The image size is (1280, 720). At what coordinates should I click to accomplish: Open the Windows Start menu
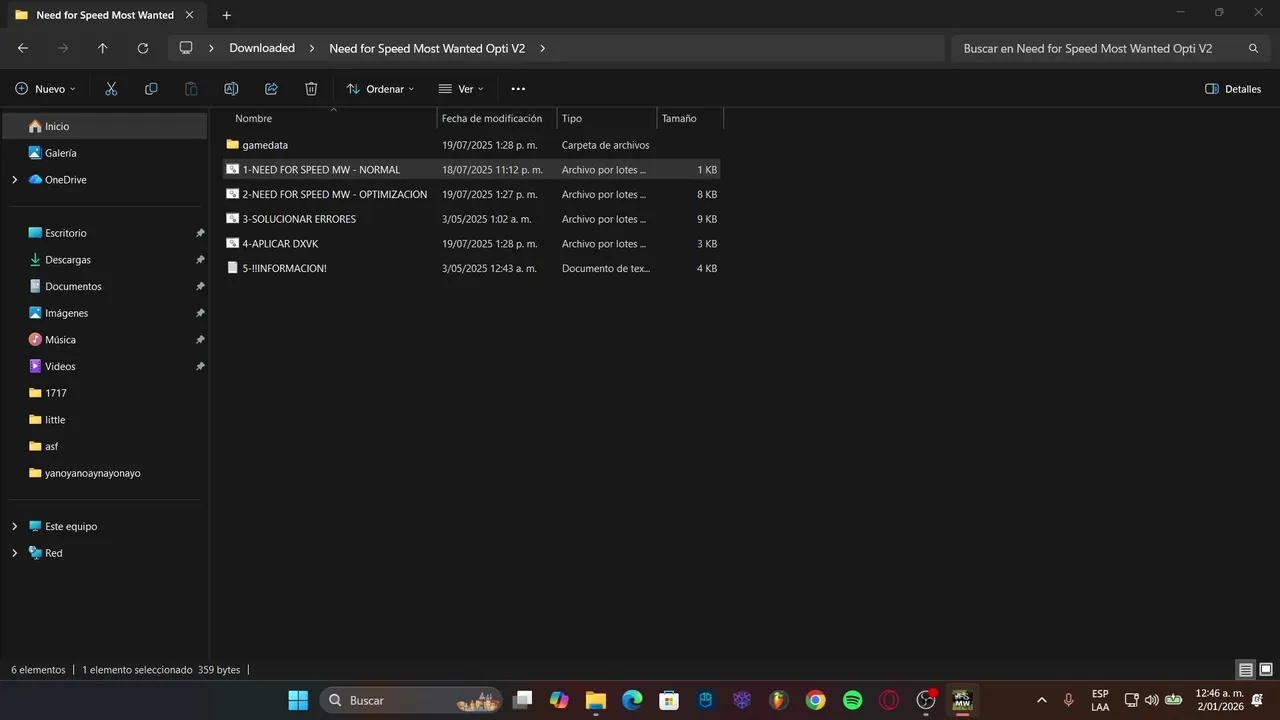(x=298, y=700)
